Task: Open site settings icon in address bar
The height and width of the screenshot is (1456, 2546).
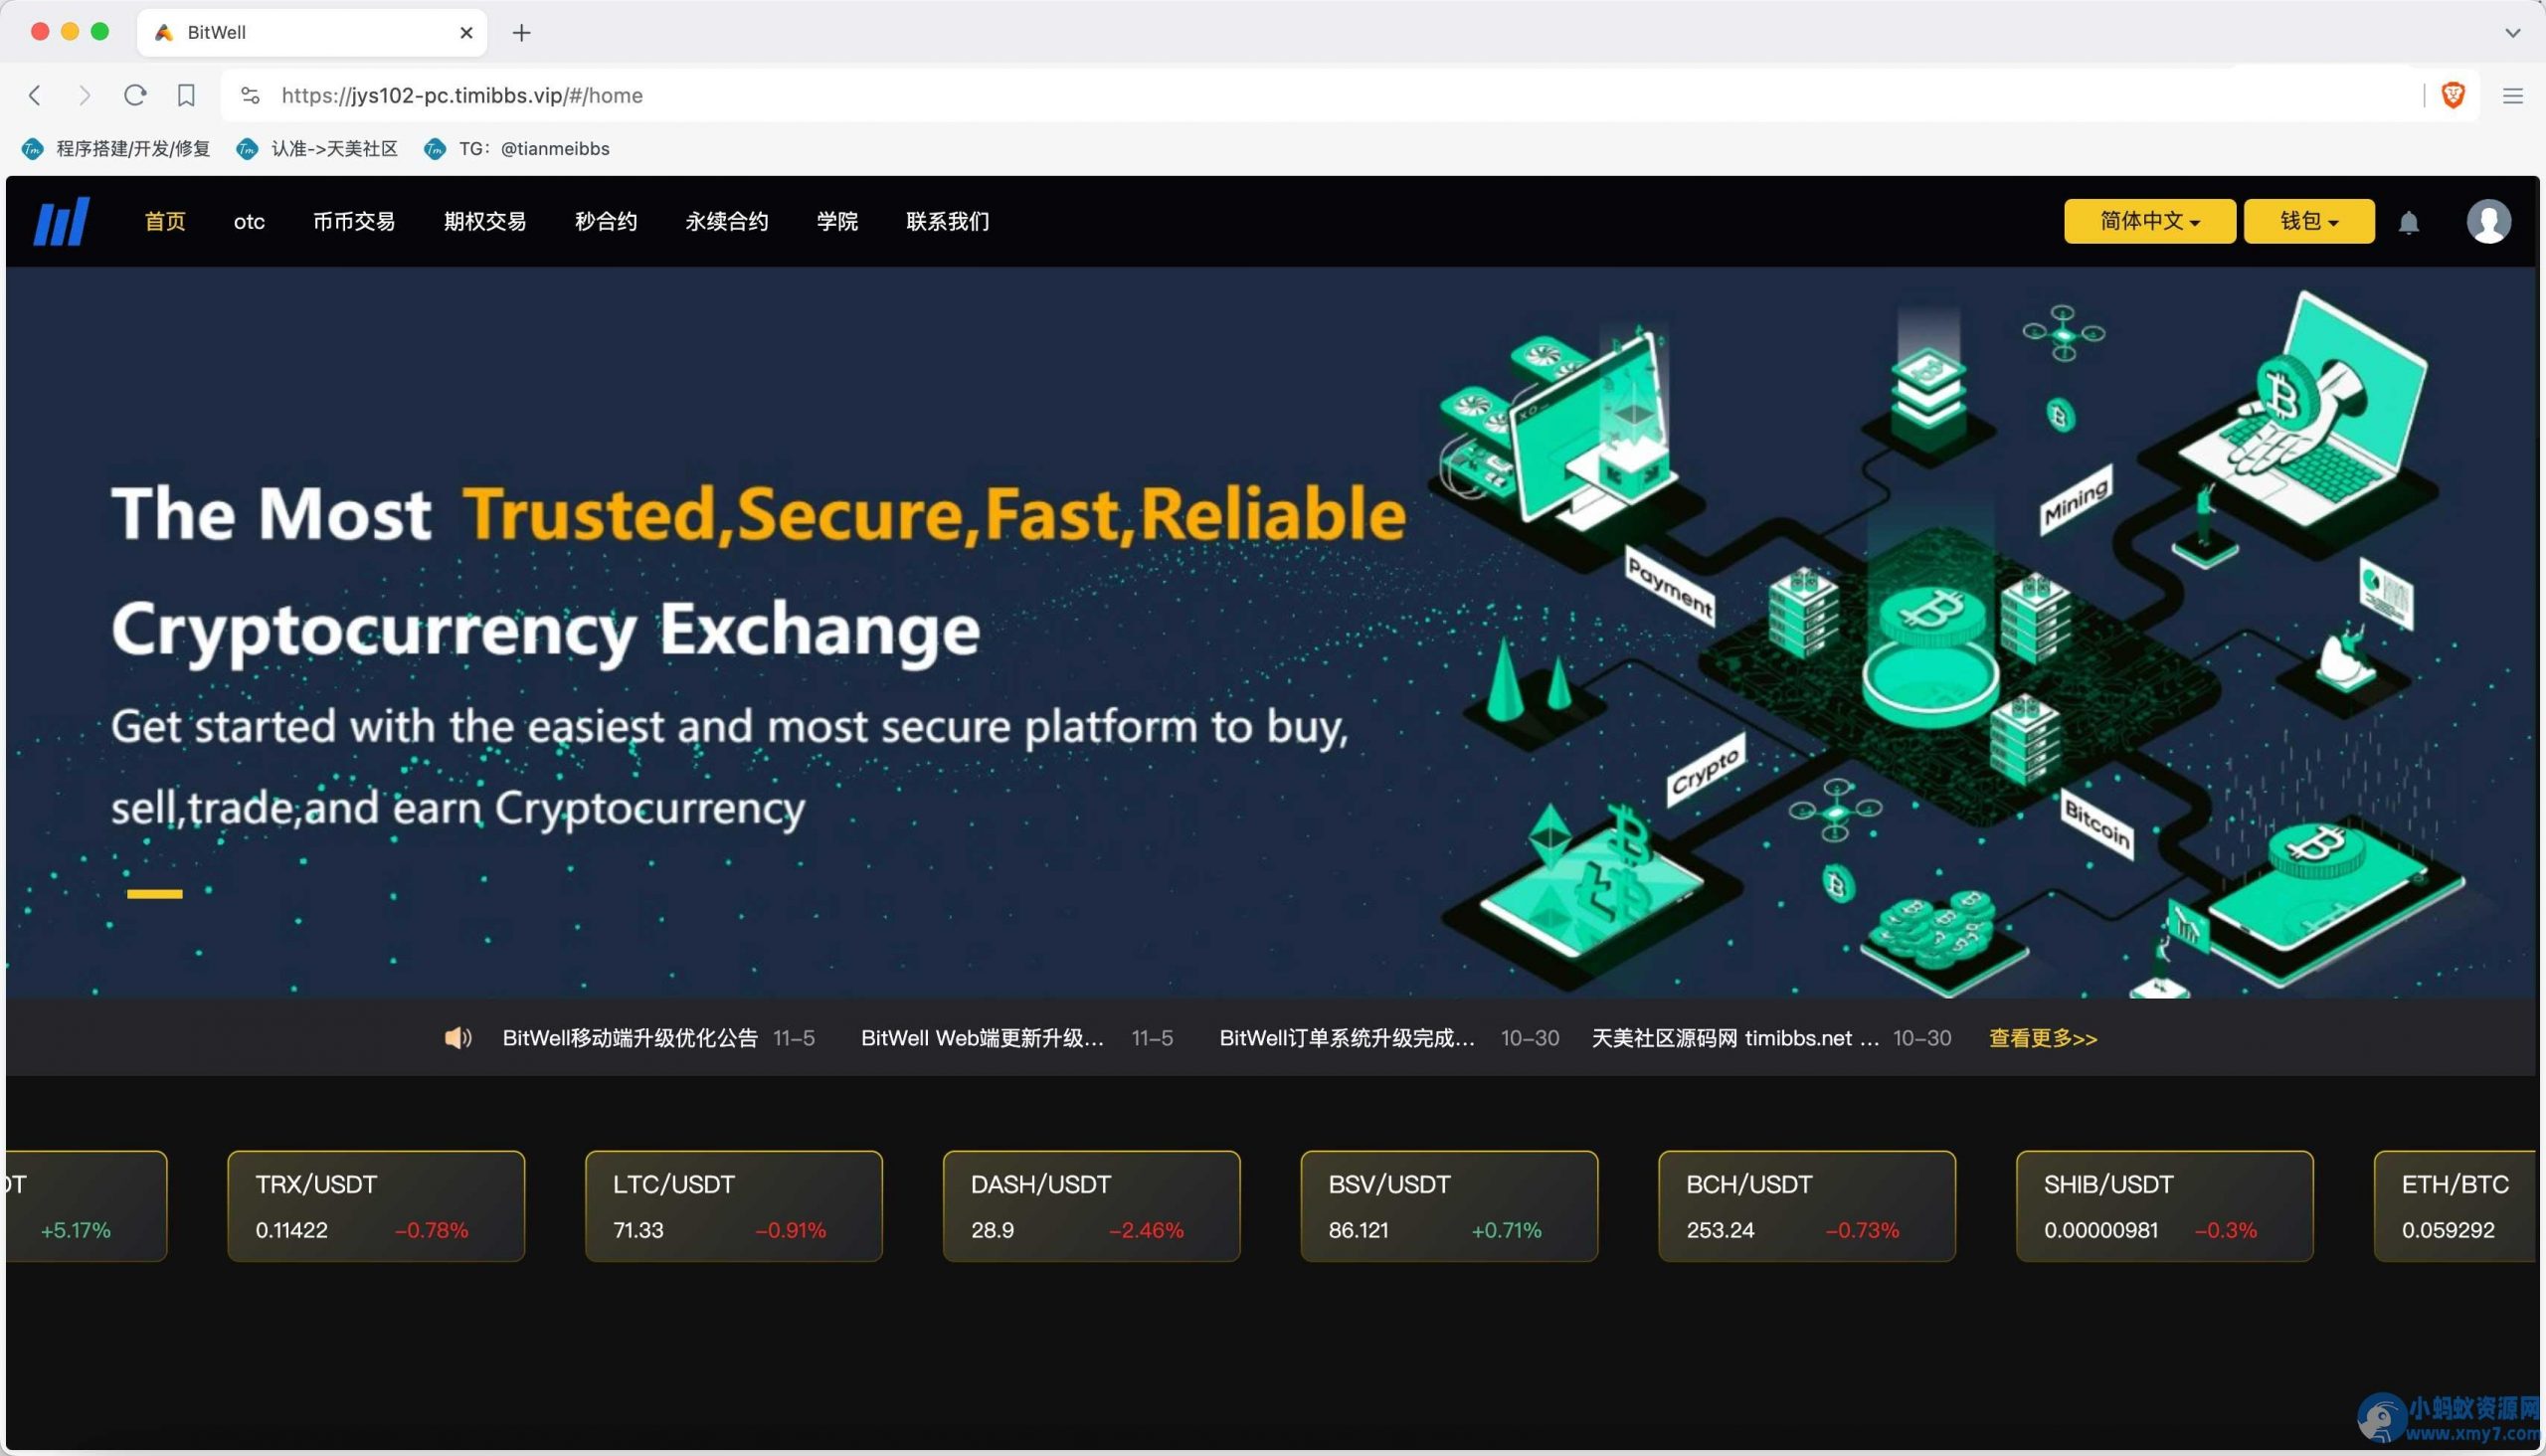Action: click(250, 95)
